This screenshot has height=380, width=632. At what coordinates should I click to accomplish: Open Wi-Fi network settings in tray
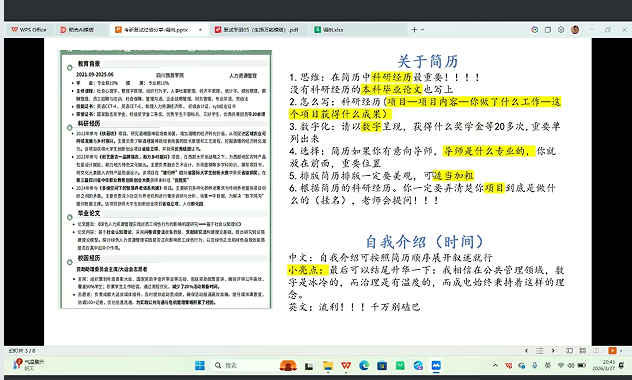pos(561,365)
